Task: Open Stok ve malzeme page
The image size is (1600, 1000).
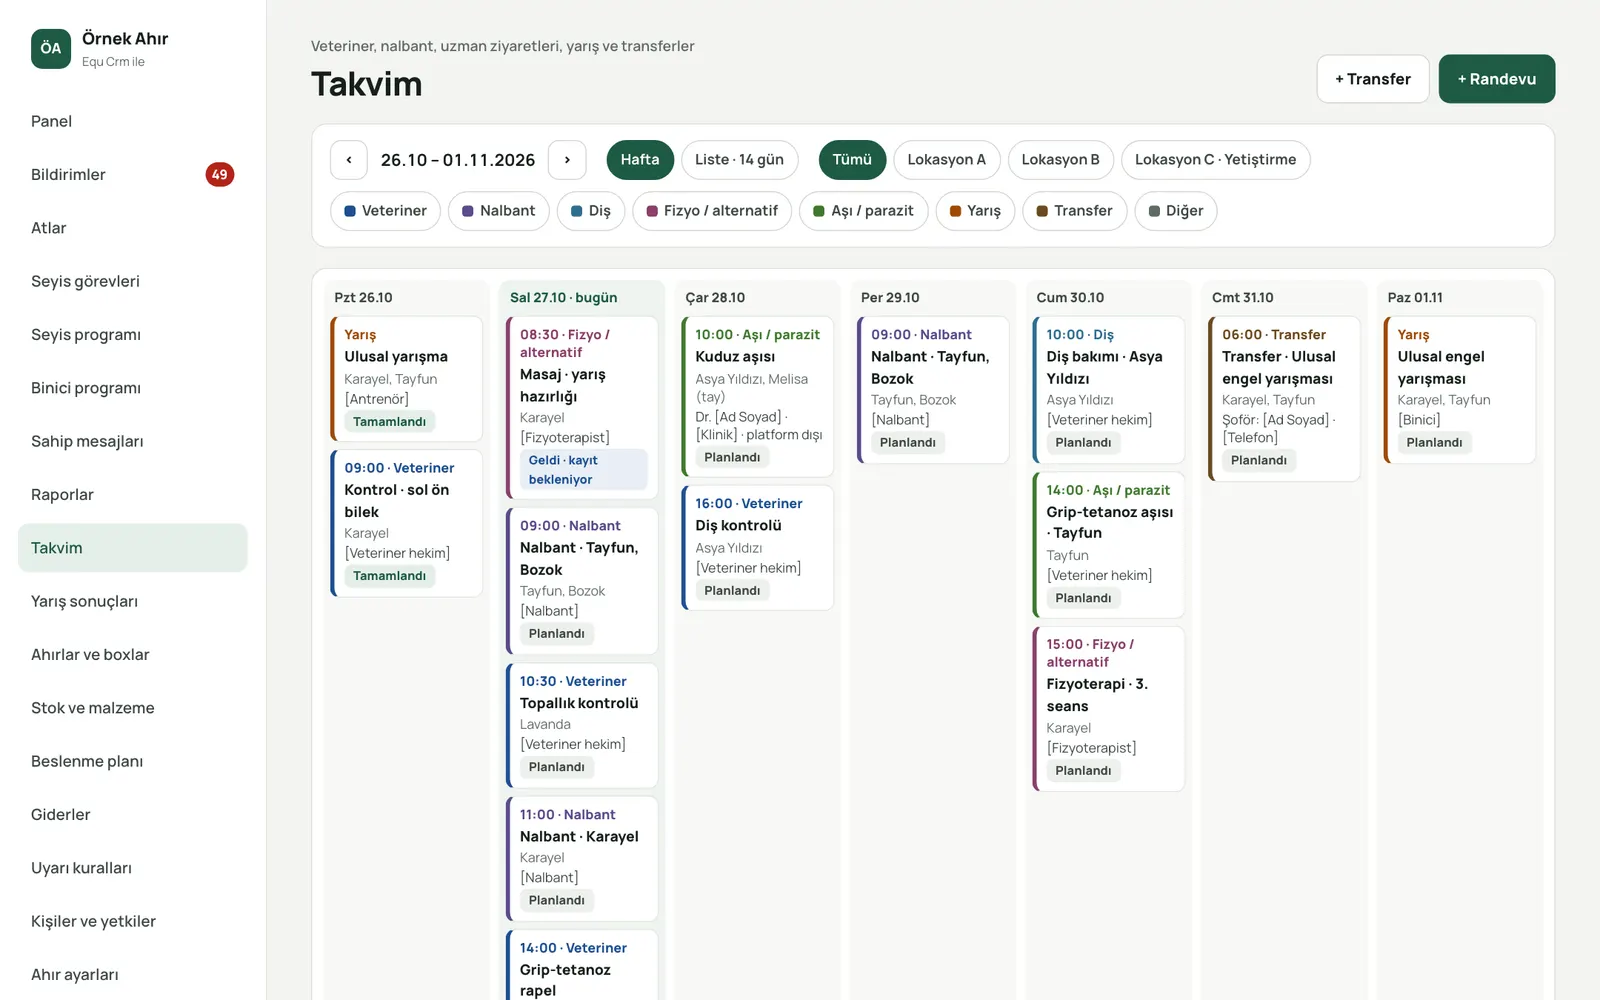Action: 133,708
